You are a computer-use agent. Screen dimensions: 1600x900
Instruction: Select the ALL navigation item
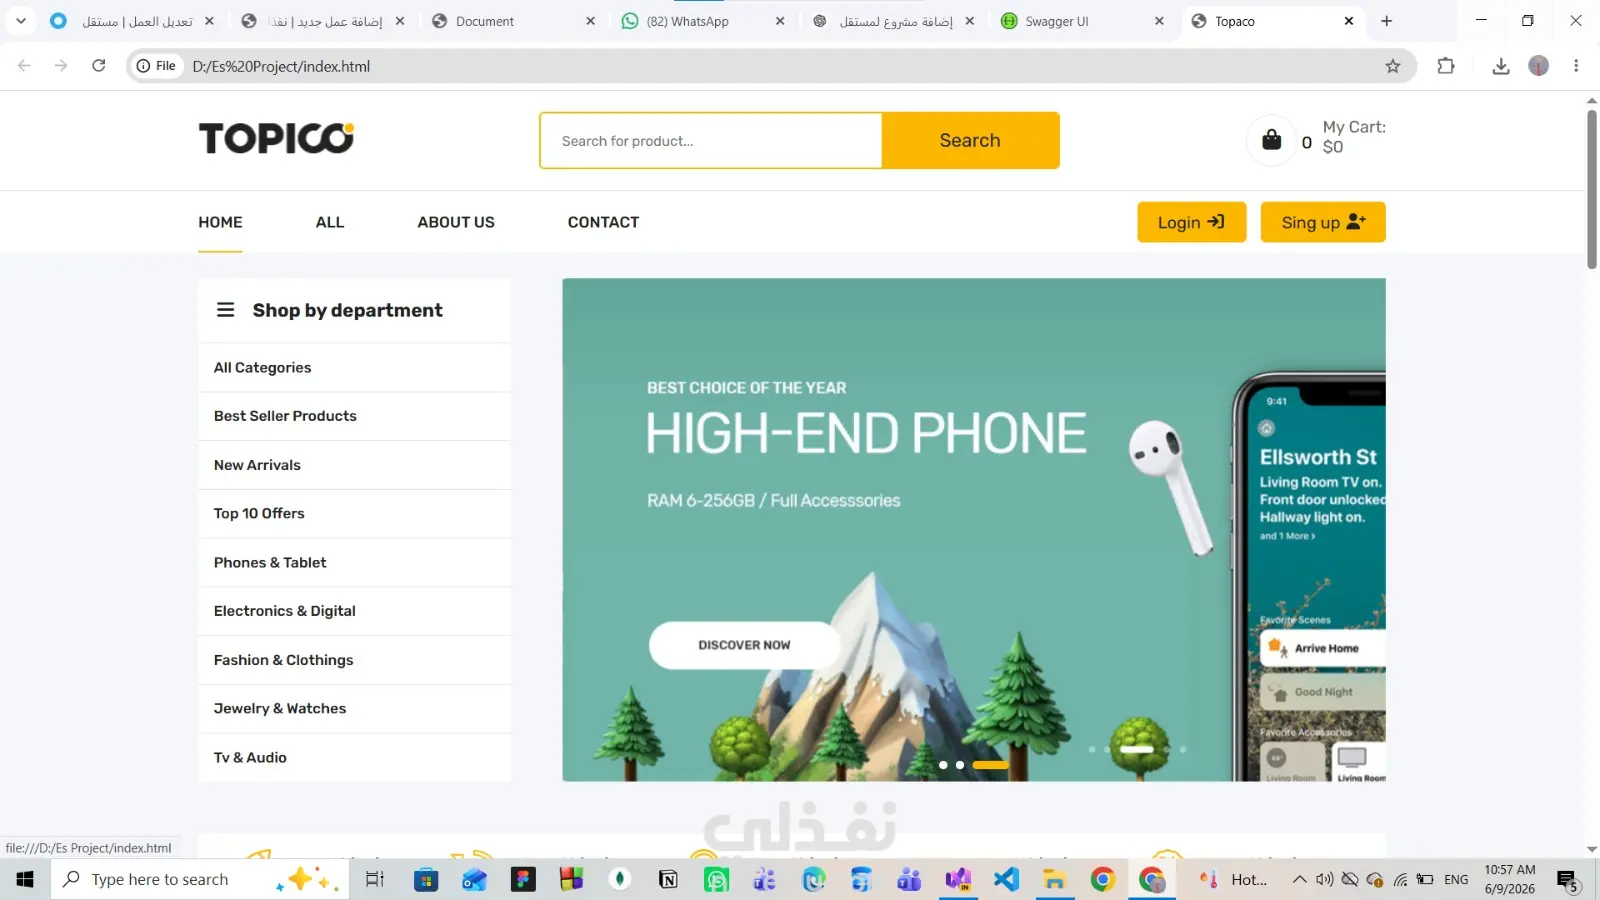tap(330, 222)
